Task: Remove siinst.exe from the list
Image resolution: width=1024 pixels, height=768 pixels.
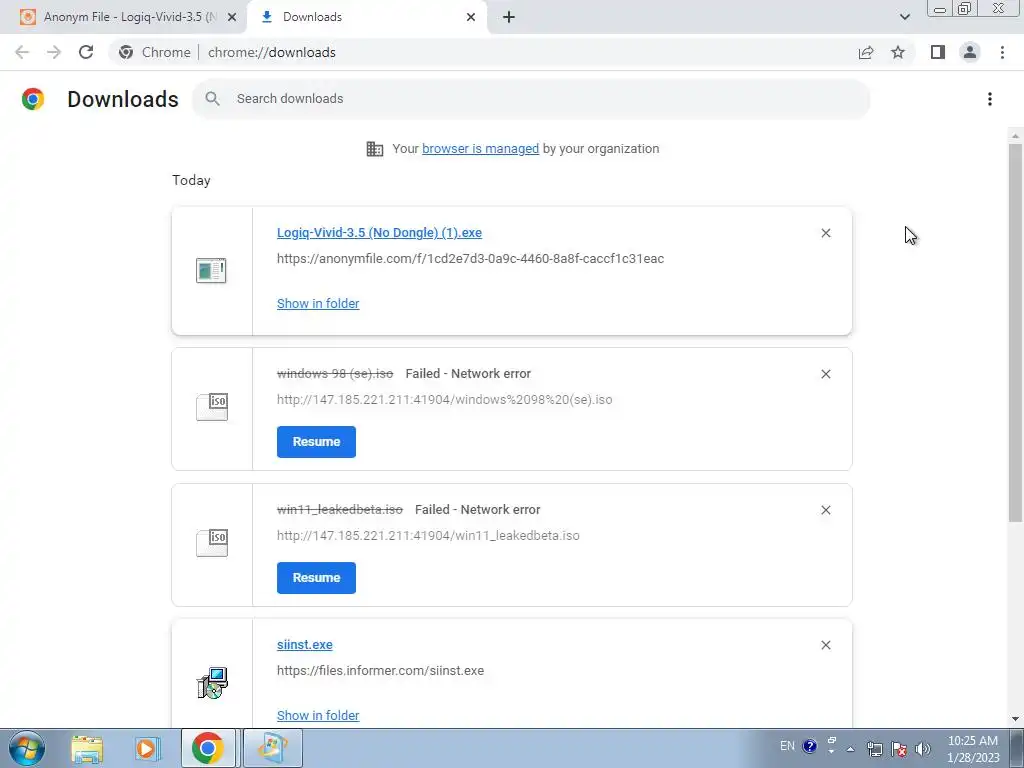Action: tap(825, 645)
